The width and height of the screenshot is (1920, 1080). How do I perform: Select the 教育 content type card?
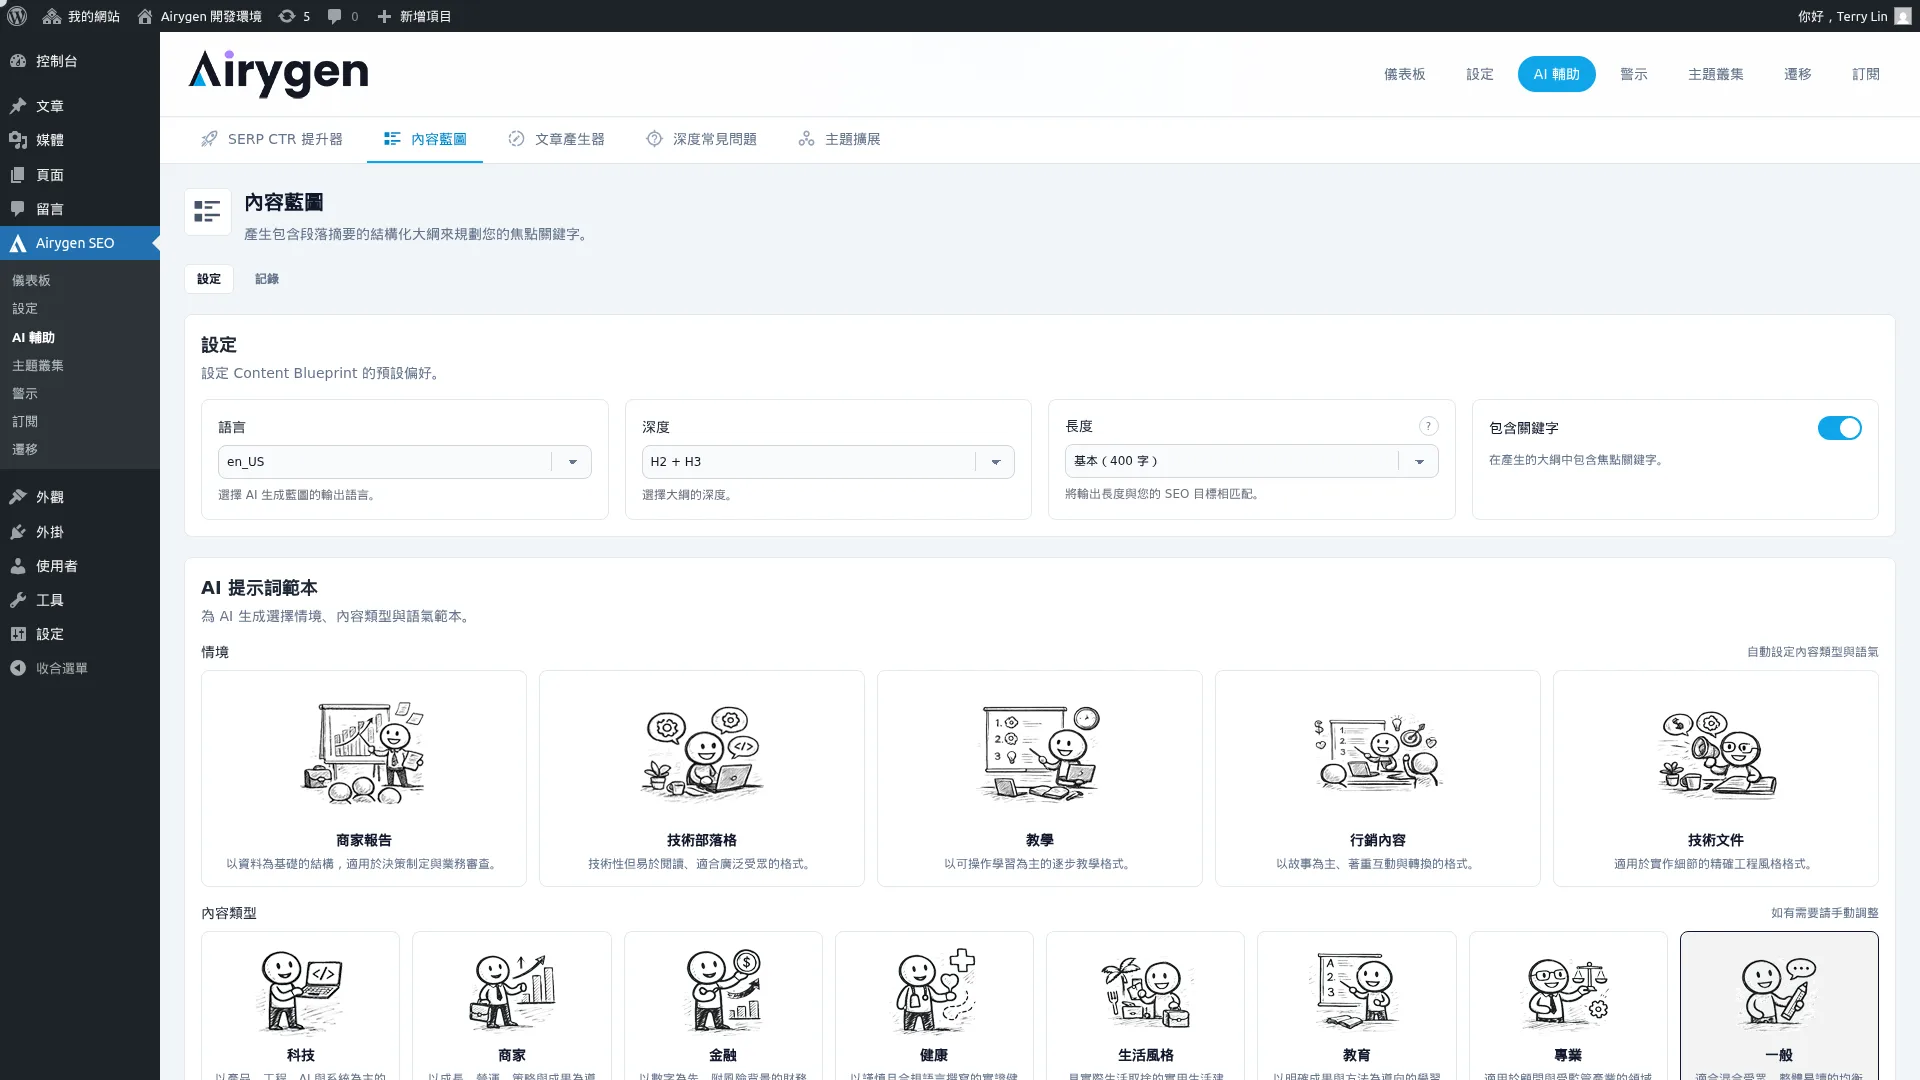[x=1357, y=1006]
